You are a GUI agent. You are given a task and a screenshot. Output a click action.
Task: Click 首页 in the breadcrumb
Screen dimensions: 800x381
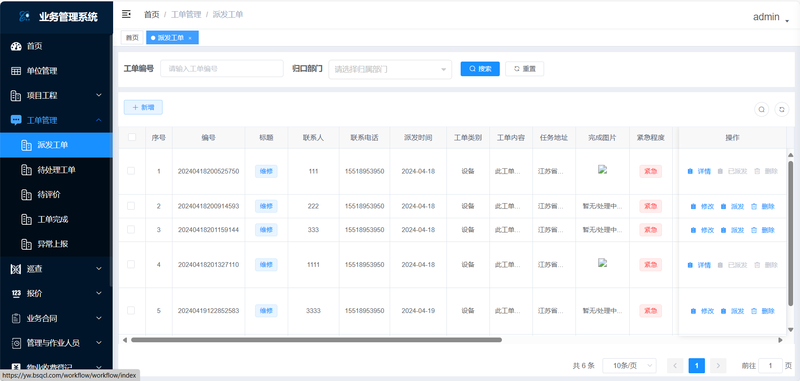pyautogui.click(x=152, y=15)
